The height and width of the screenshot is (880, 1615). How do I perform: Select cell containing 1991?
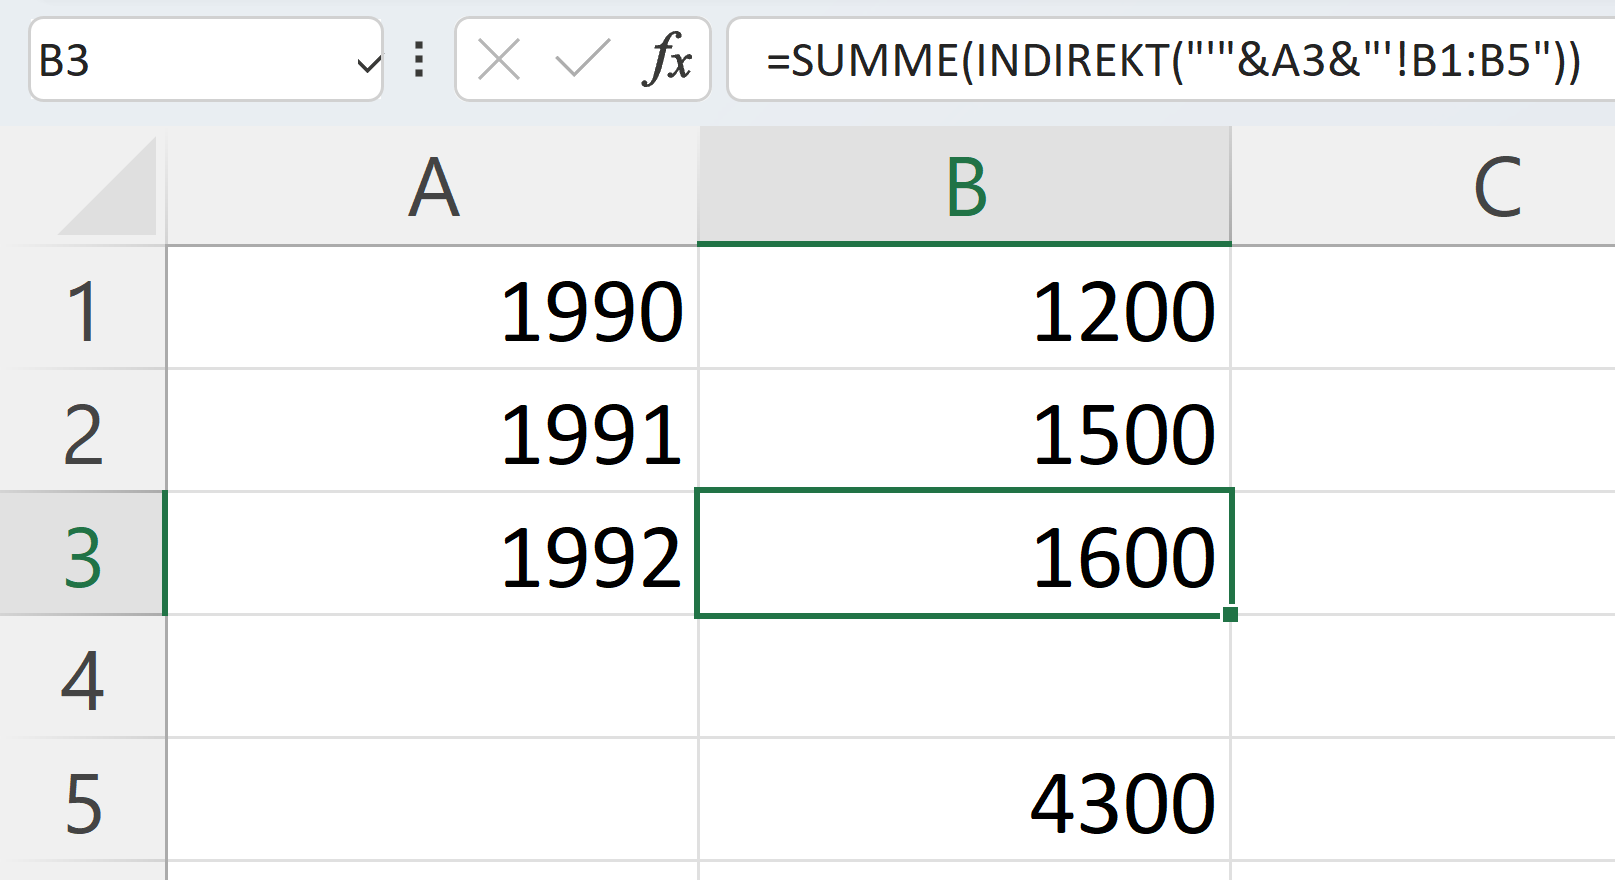[x=432, y=431]
